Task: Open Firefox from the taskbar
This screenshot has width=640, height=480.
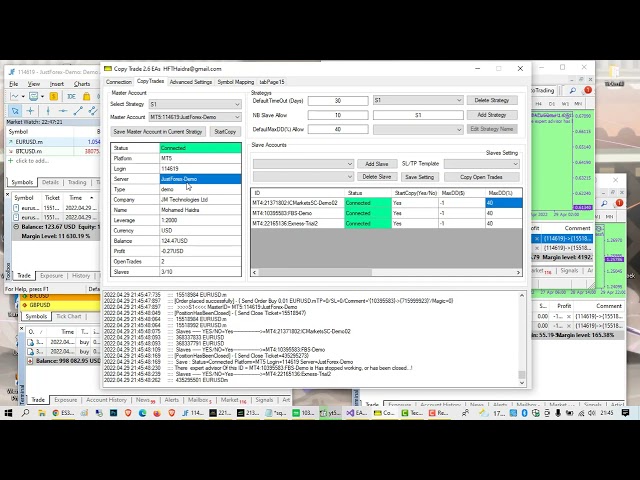Action: pos(157,413)
